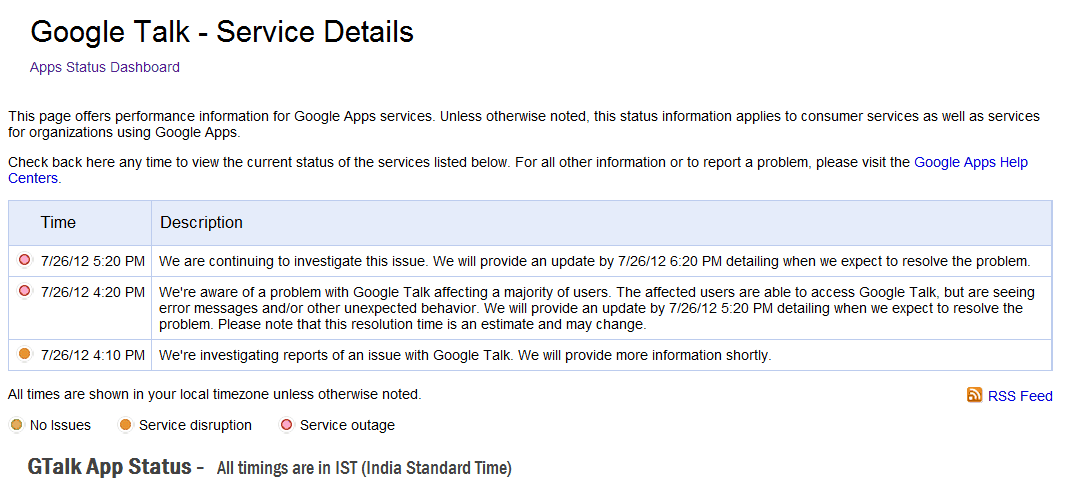Screen dimensions: 1074x497
Task: Click the orange disruption icon for 4:10 PM
Action: pos(25,355)
